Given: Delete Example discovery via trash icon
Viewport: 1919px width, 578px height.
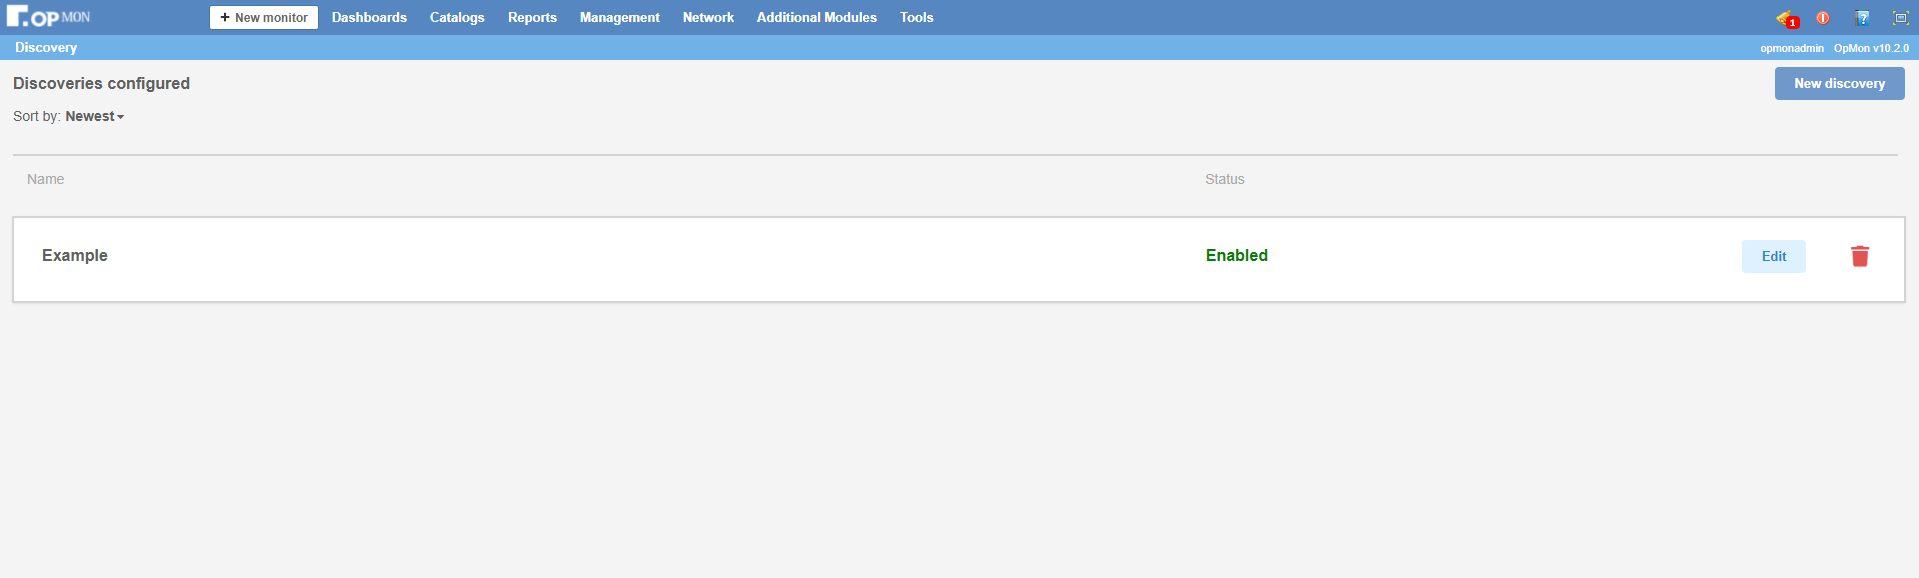Looking at the screenshot, I should pyautogui.click(x=1859, y=256).
